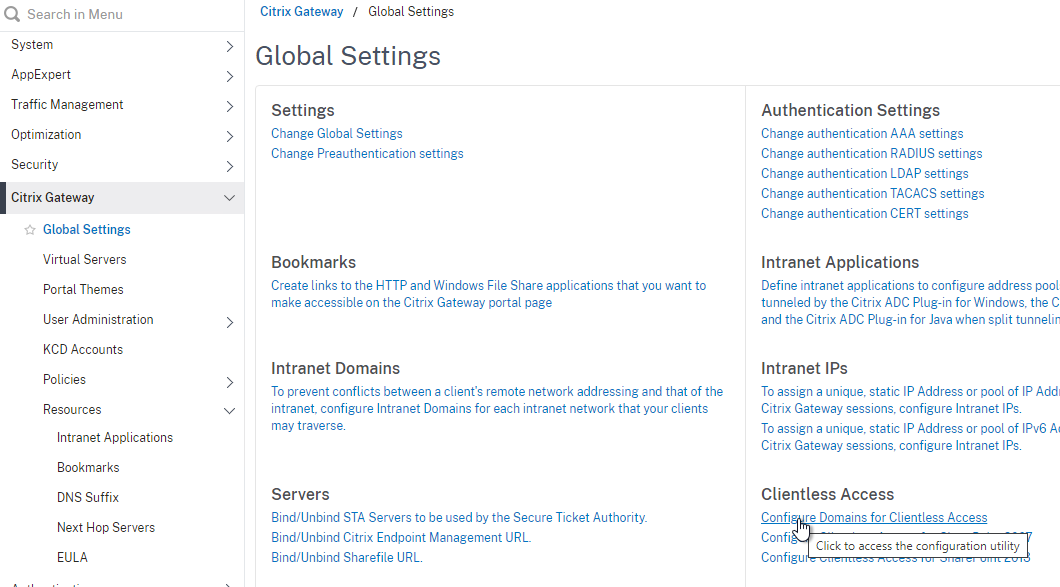The image size is (1060, 587).
Task: Expand the AppExpert chevron
Action: (x=229, y=76)
